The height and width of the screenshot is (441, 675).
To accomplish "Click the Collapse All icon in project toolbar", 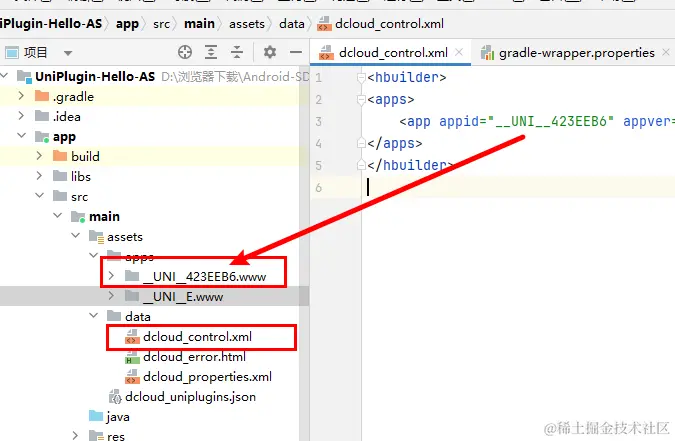I will coord(237,52).
